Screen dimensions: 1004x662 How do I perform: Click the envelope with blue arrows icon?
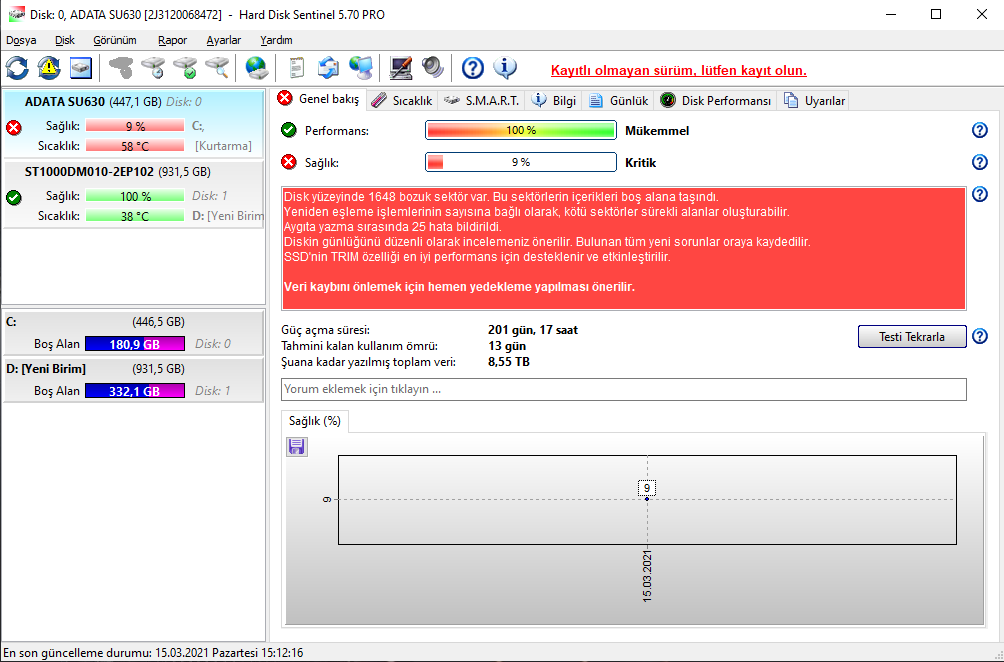coord(328,68)
